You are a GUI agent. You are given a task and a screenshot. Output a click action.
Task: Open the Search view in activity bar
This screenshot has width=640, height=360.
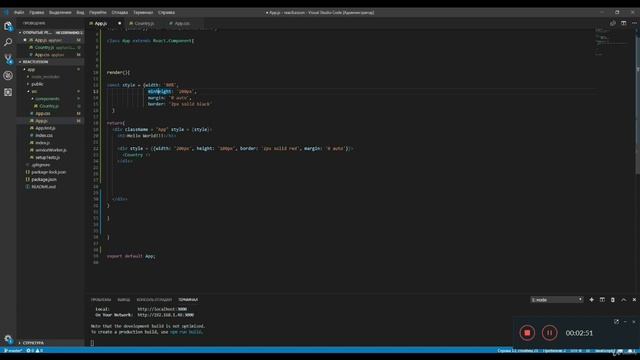(x=8, y=42)
